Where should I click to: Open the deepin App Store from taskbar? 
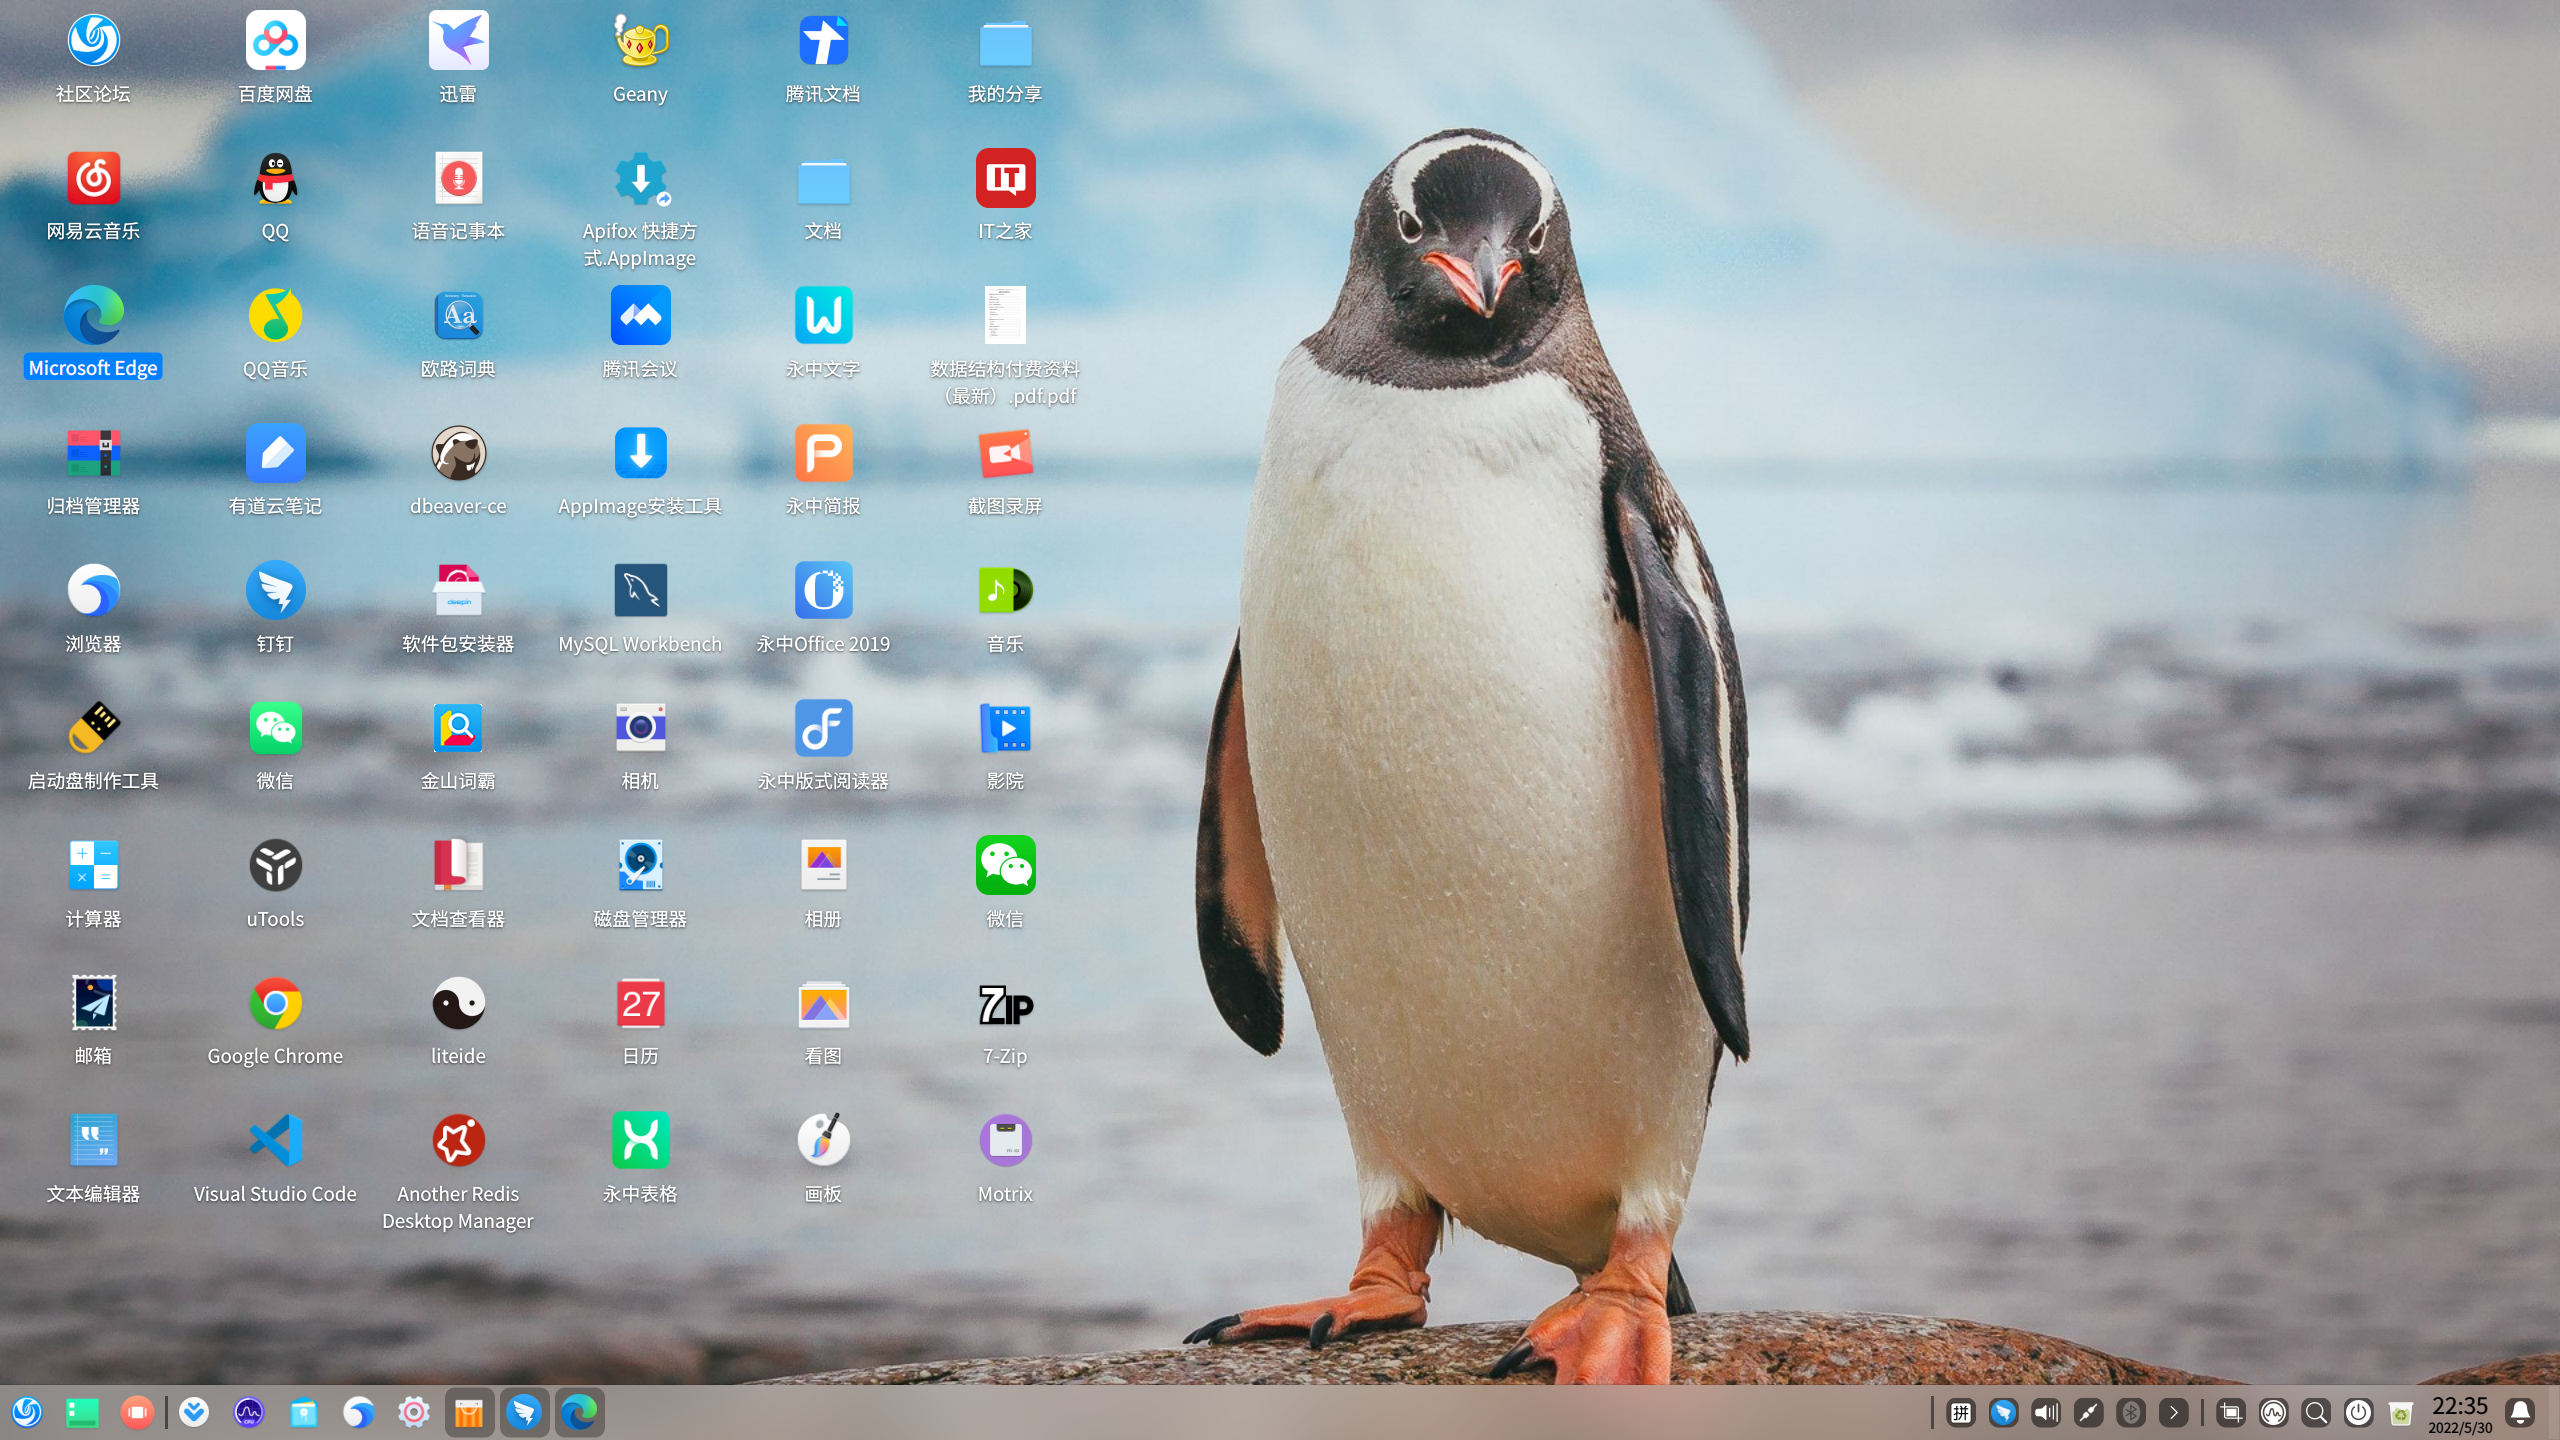point(468,1412)
